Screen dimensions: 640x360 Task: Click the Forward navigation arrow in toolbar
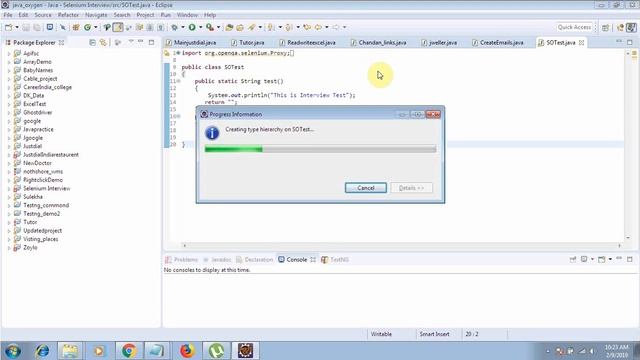[x=336, y=27]
